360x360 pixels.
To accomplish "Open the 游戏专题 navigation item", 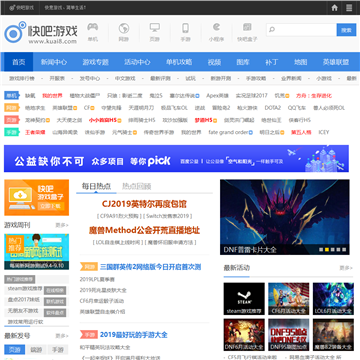I will pyautogui.click(x=96, y=62).
